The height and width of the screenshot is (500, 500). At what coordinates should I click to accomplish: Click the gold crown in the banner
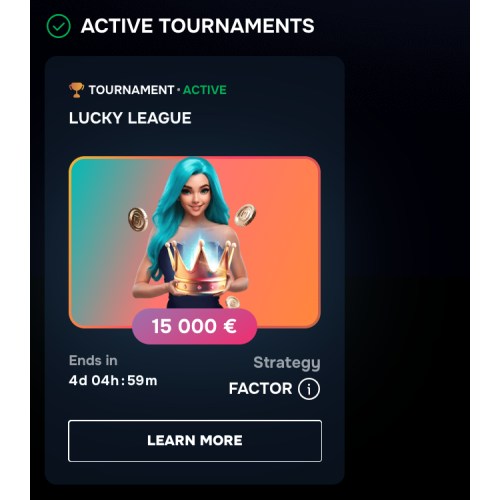click(x=199, y=269)
